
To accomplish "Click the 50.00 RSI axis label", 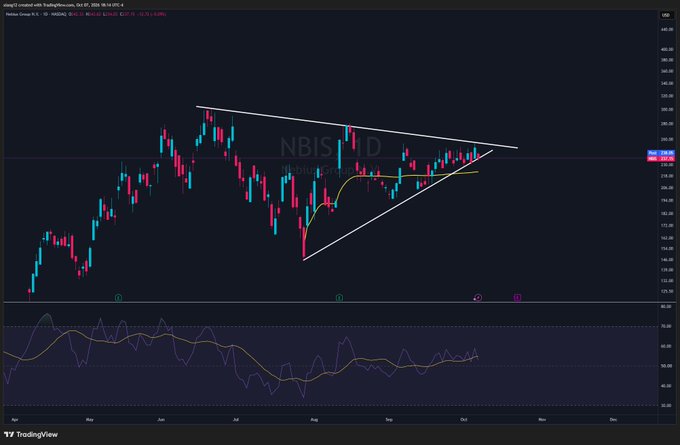I will (x=666, y=366).
